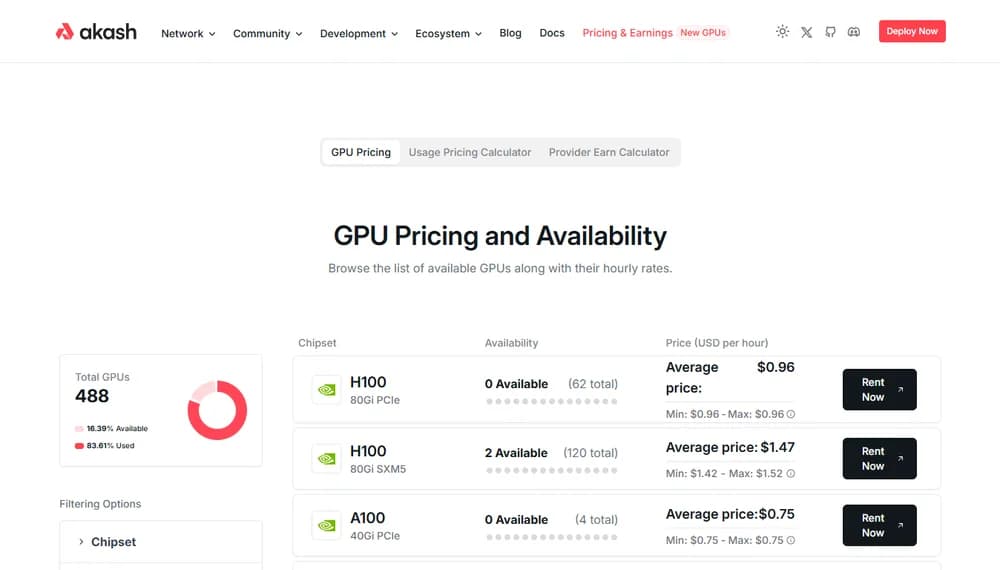Expand the Network dropdown menu
1000x570 pixels.
(x=188, y=33)
